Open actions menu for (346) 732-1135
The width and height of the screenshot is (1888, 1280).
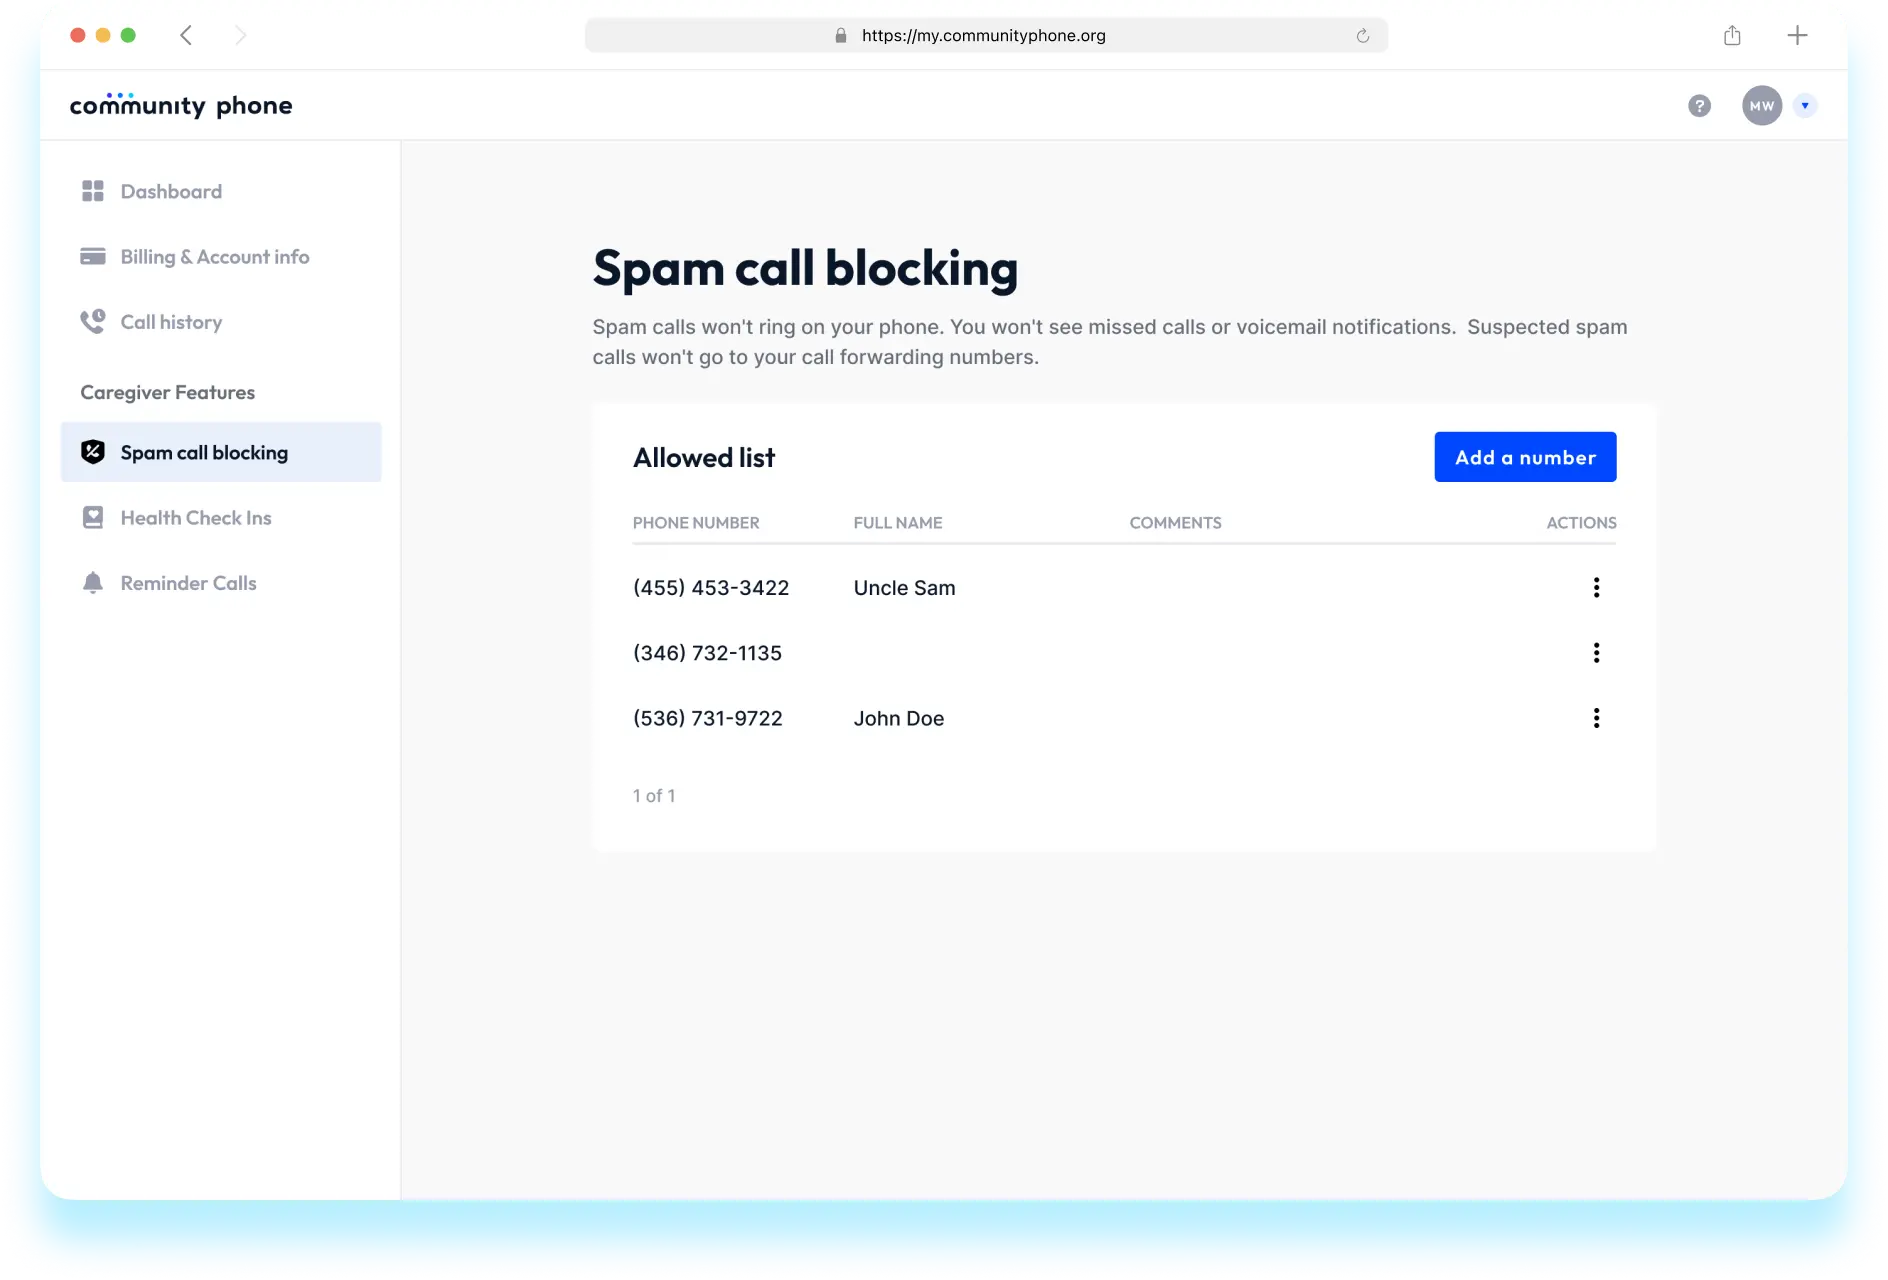pyautogui.click(x=1596, y=653)
